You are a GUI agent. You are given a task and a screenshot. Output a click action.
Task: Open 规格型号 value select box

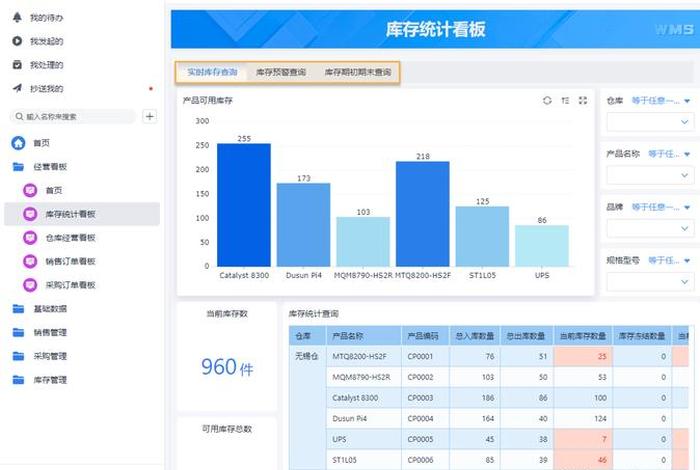650,282
